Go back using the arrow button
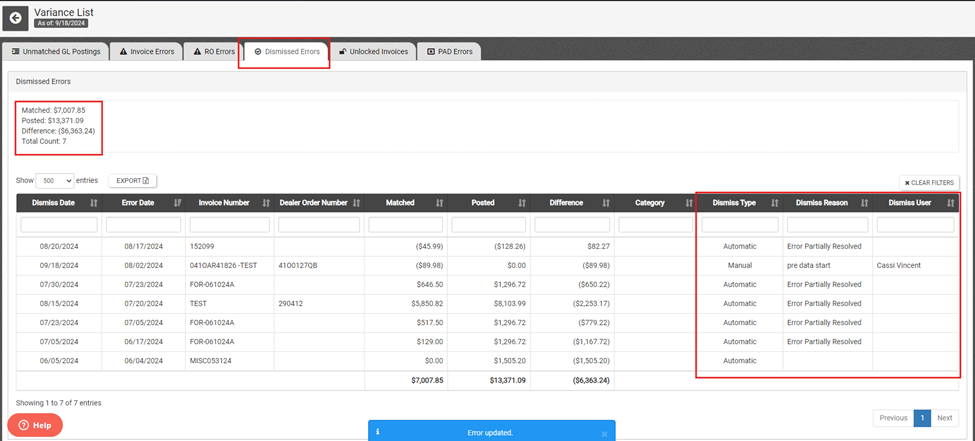This screenshot has height=441, width=975. click(x=16, y=17)
